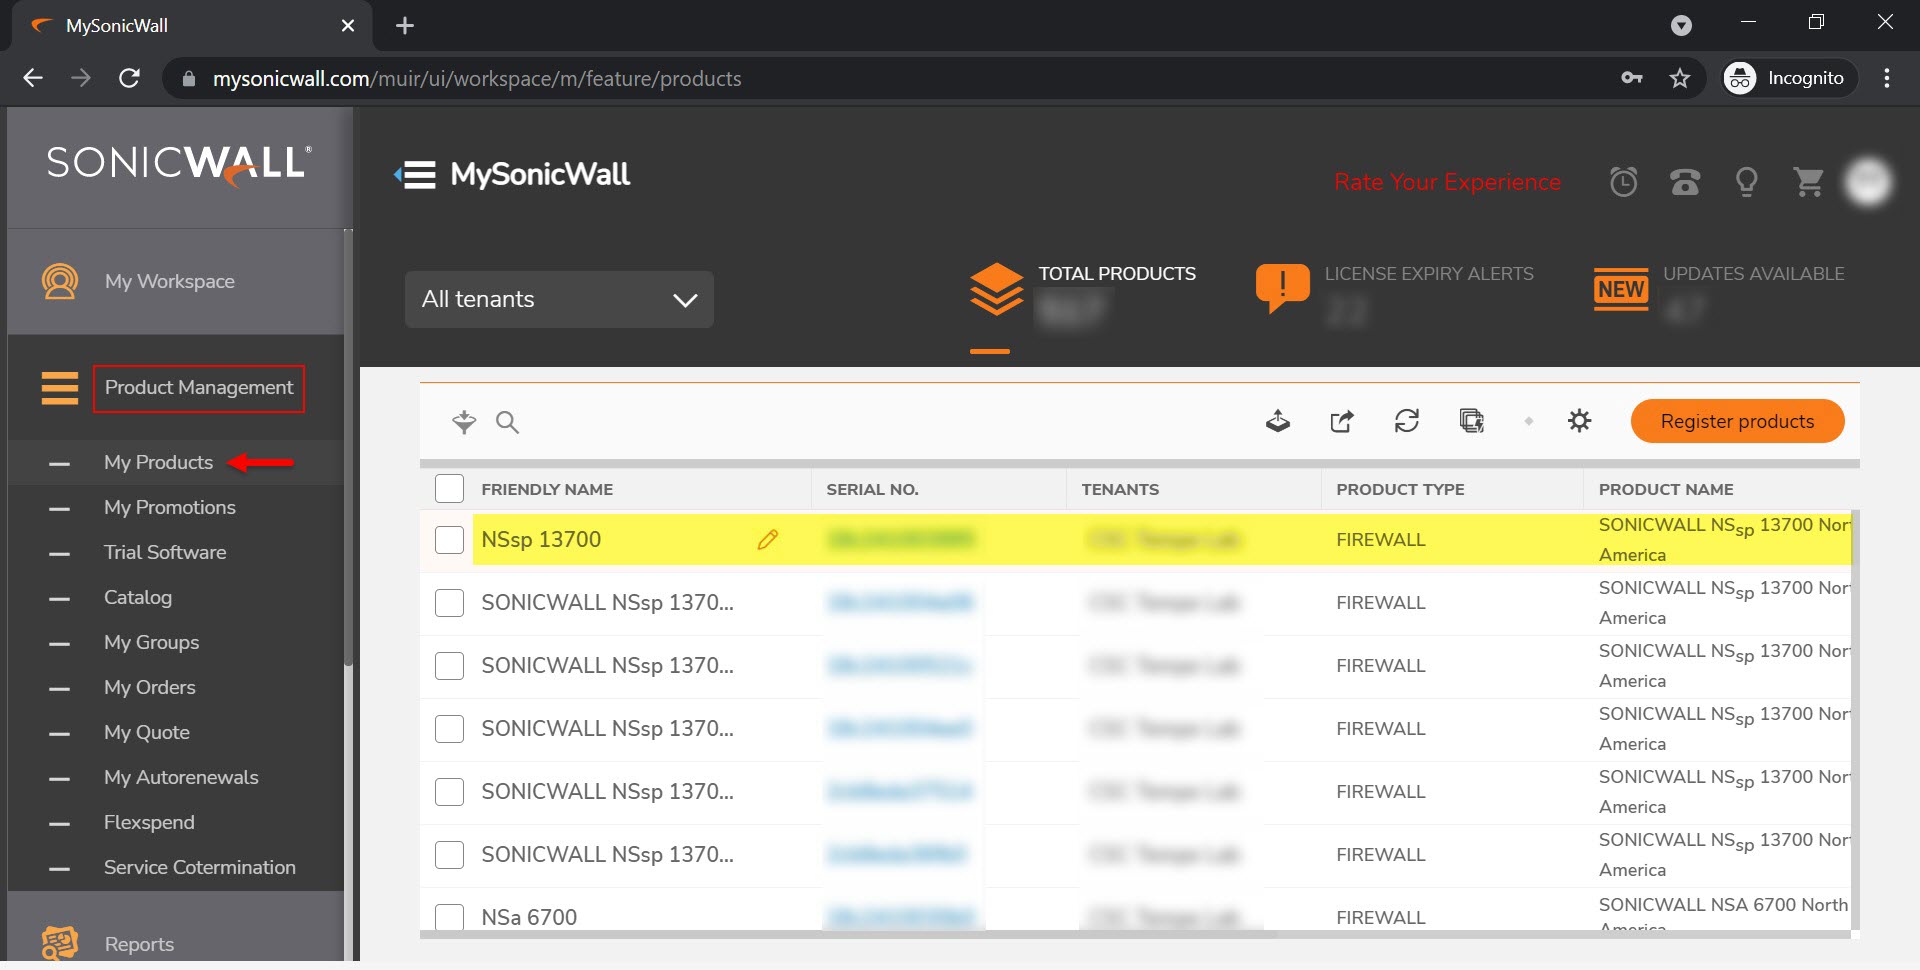Click the NEW updates available icon
This screenshot has height=970, width=1920.
click(x=1621, y=289)
